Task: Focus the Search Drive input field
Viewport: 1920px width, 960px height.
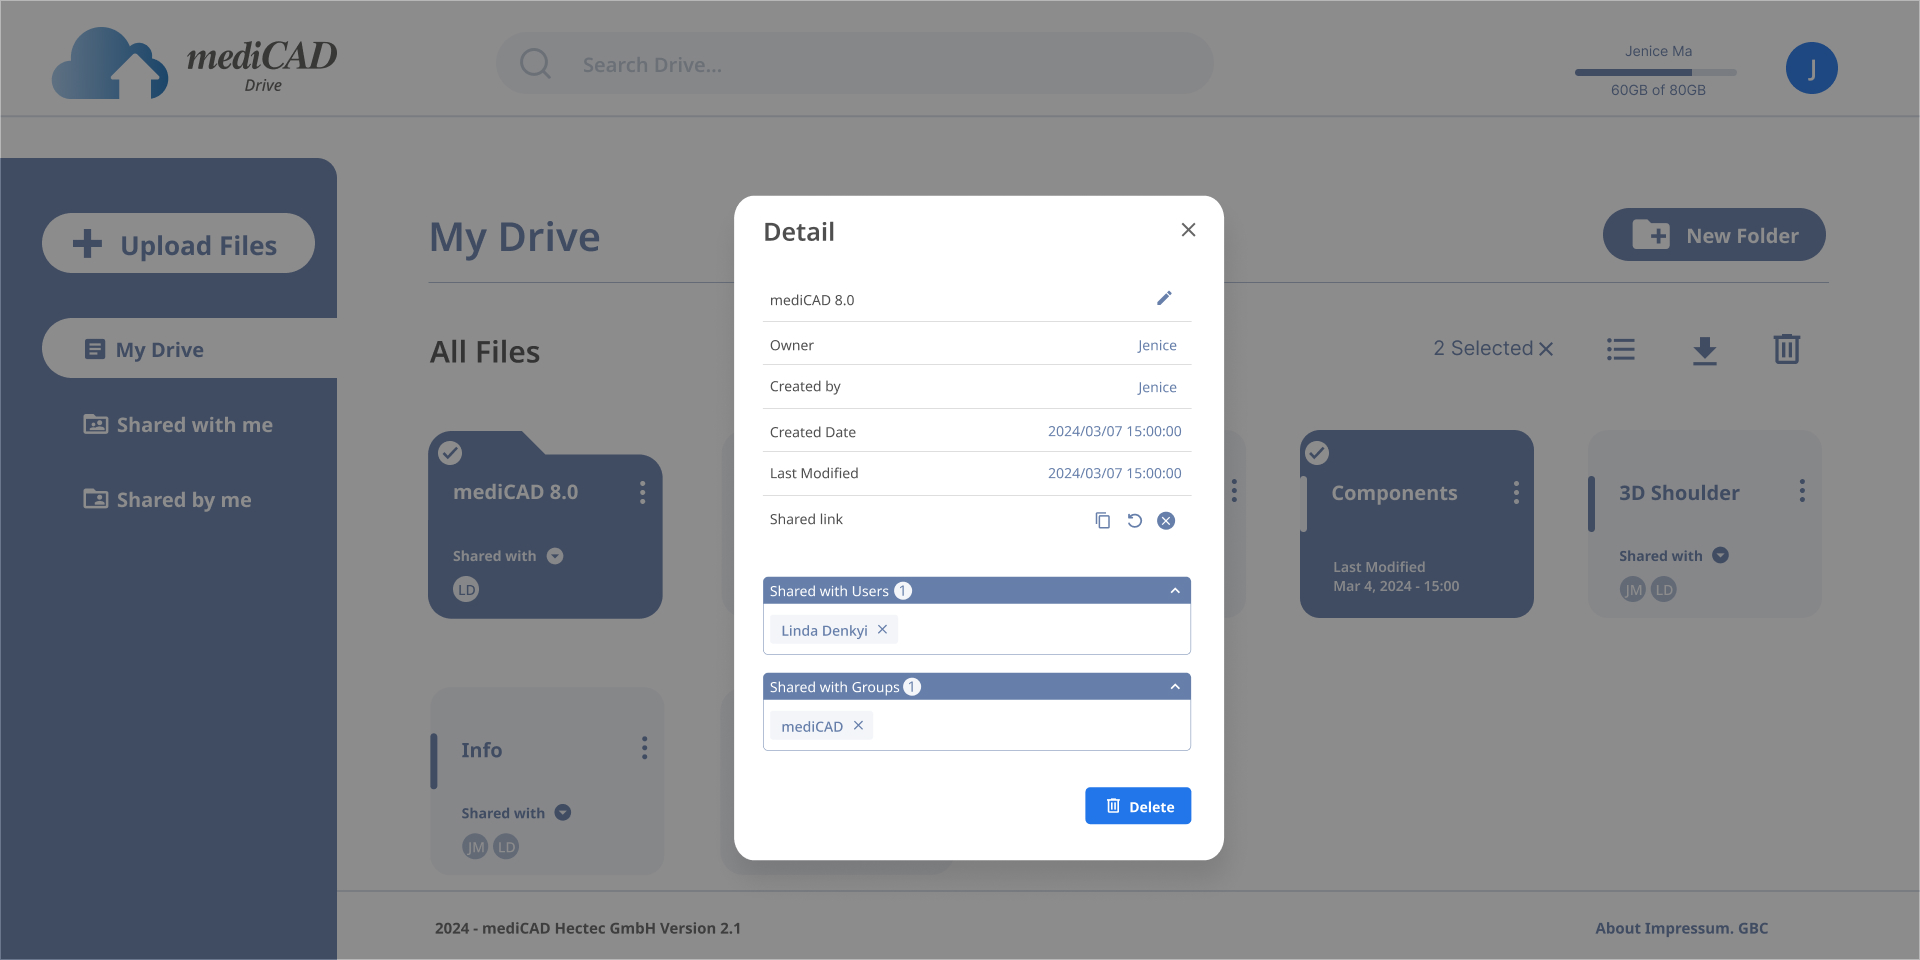Action: (x=855, y=64)
